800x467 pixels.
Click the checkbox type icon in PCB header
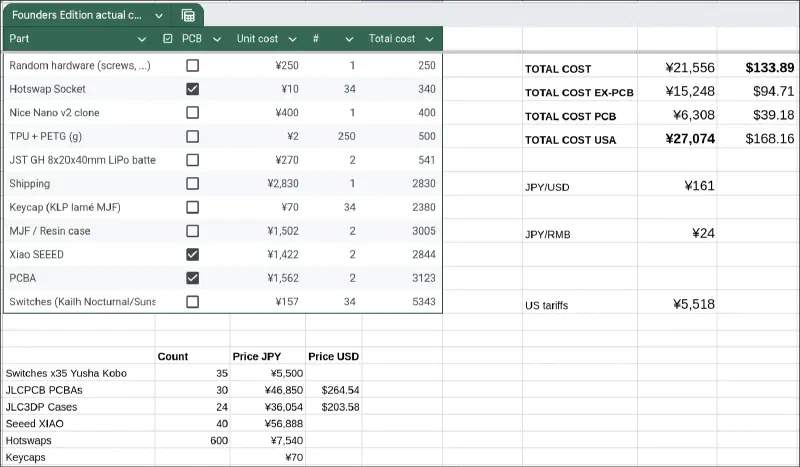tap(167, 39)
